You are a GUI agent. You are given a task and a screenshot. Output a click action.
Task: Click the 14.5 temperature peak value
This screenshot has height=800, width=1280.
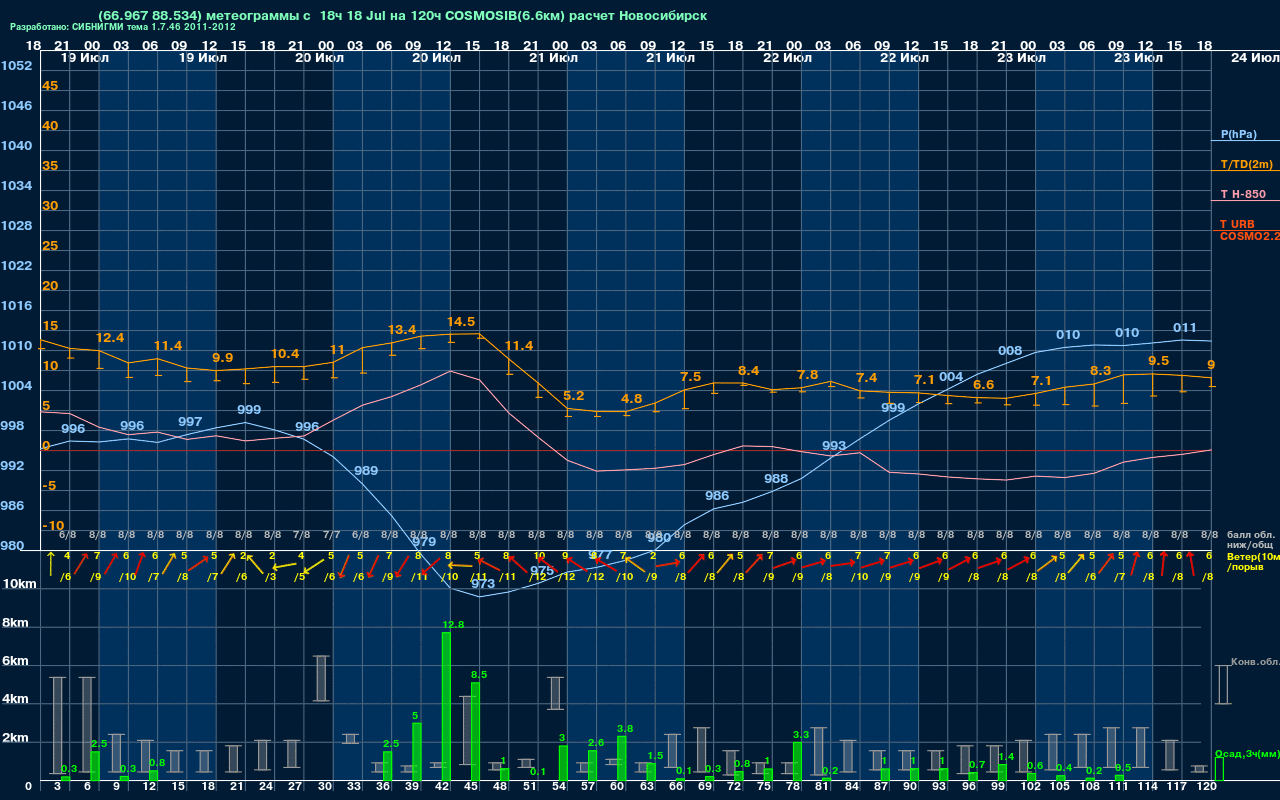click(x=461, y=322)
